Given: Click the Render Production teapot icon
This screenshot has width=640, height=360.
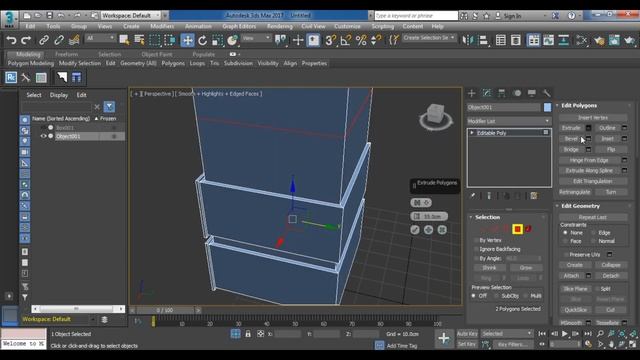Looking at the screenshot, I should click(630, 40).
